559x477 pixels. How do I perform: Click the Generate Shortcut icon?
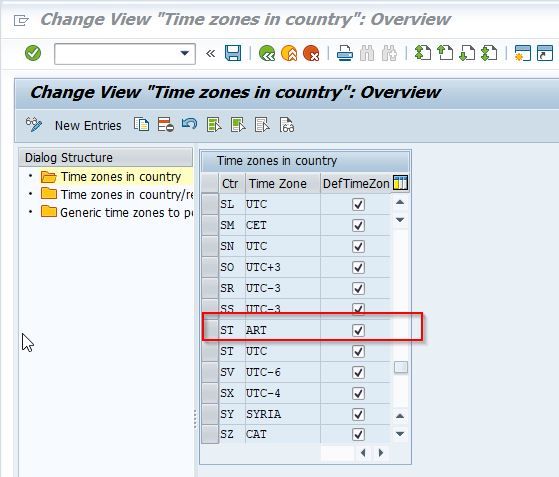545,53
